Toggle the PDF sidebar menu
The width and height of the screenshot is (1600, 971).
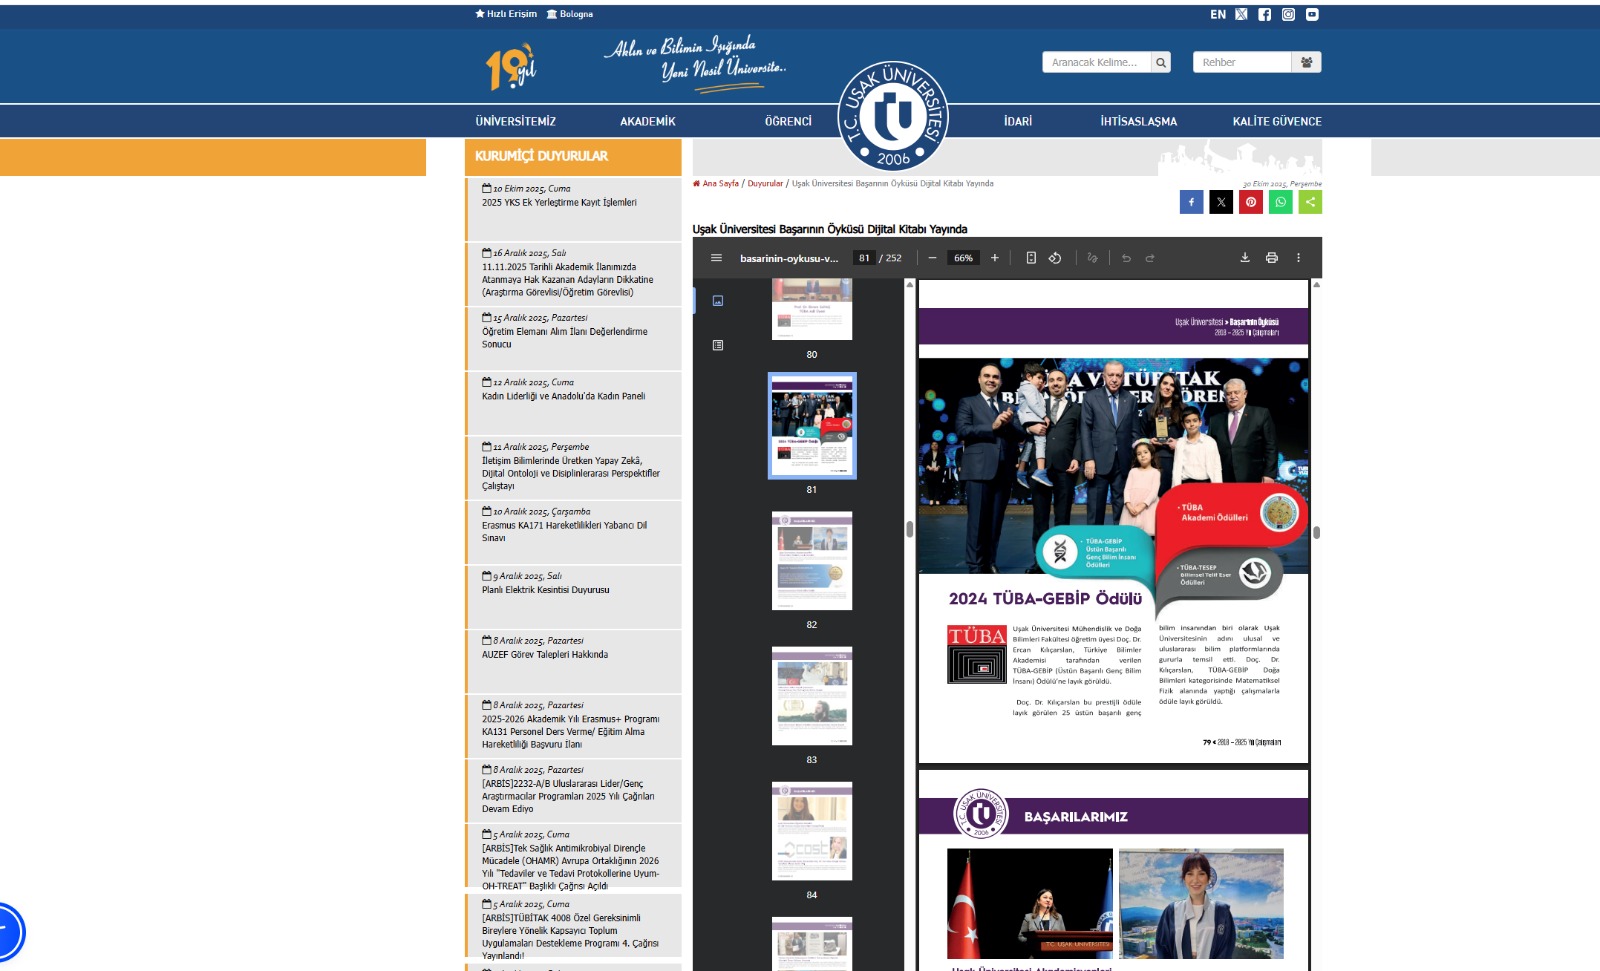point(716,258)
